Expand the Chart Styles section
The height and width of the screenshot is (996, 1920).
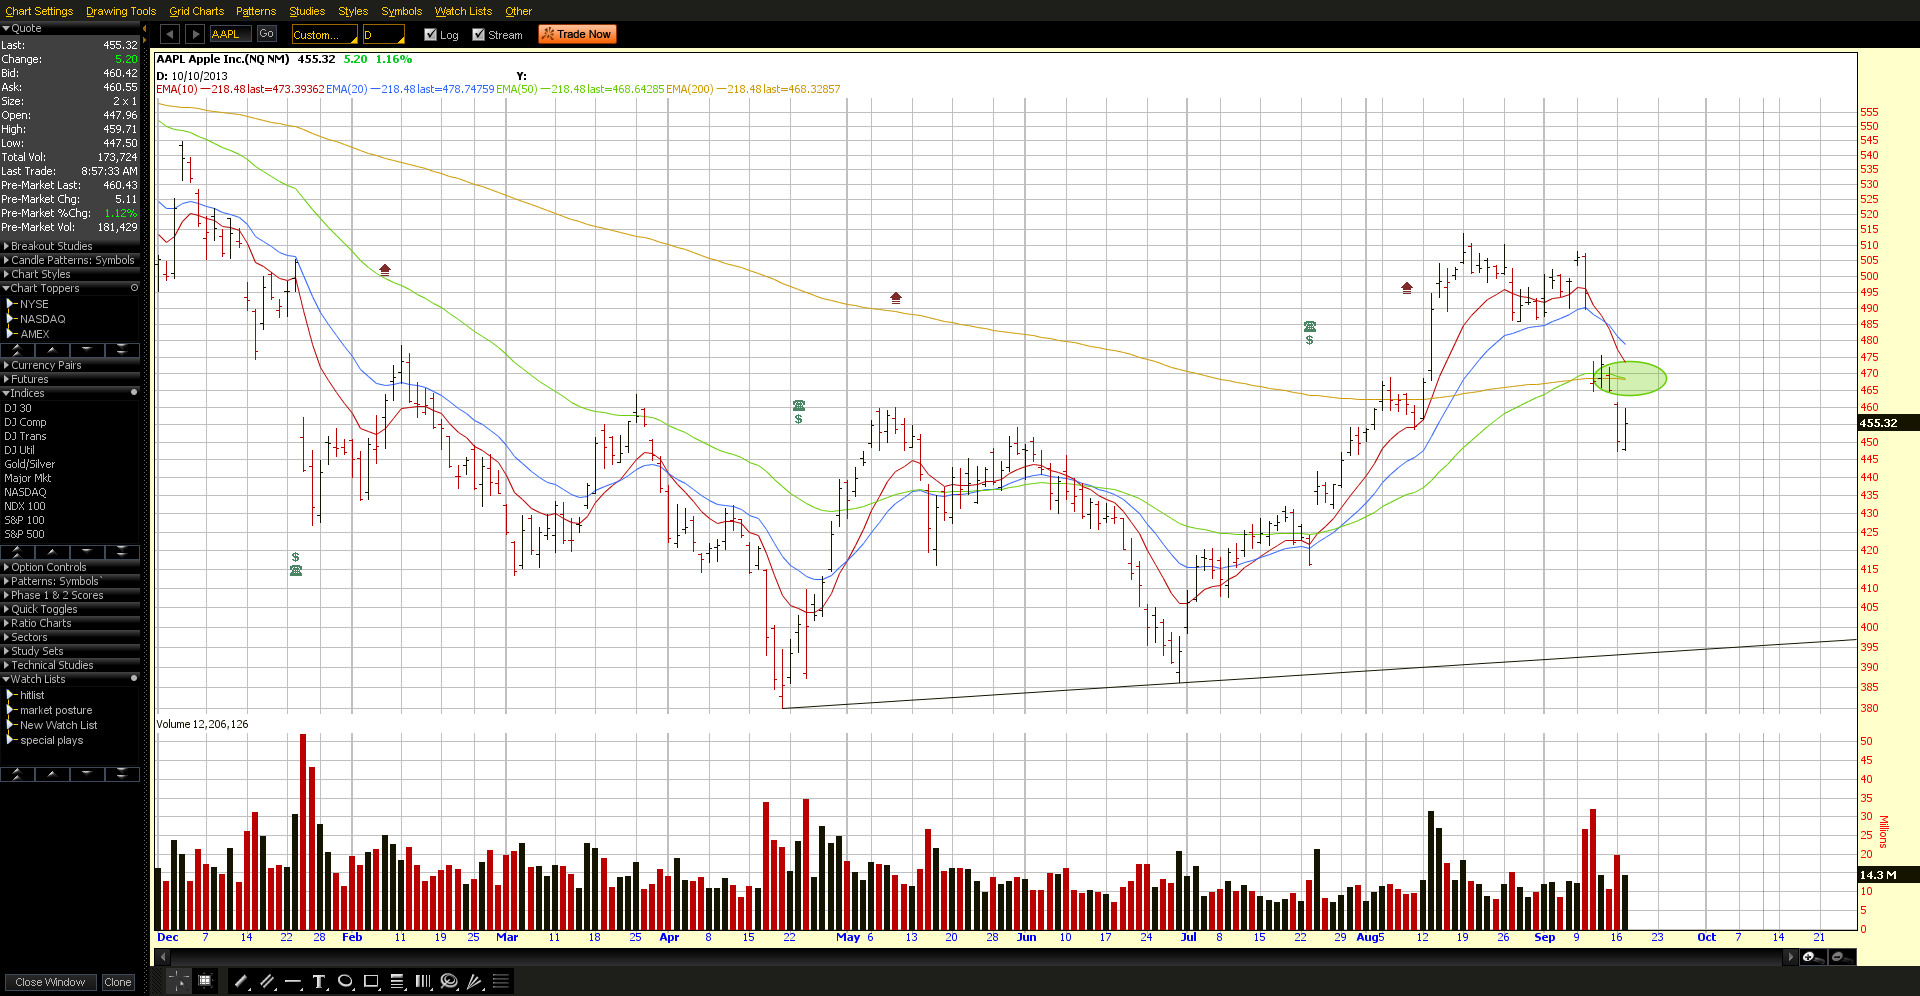pos(70,274)
